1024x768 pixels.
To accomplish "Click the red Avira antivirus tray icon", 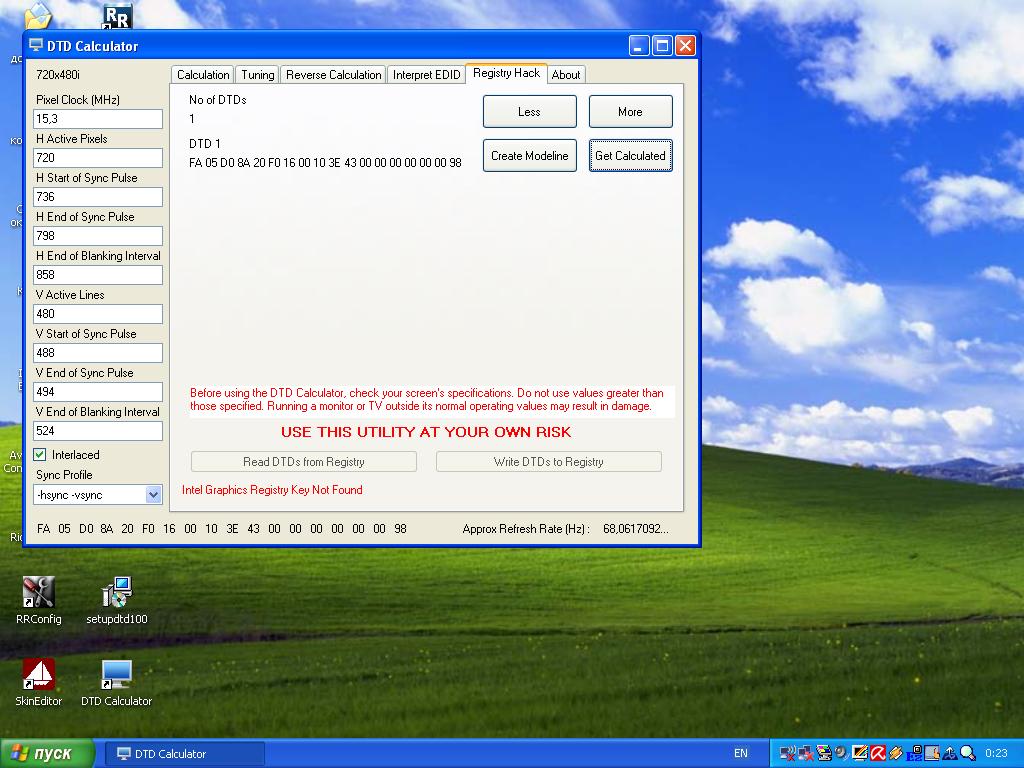I will point(877,753).
